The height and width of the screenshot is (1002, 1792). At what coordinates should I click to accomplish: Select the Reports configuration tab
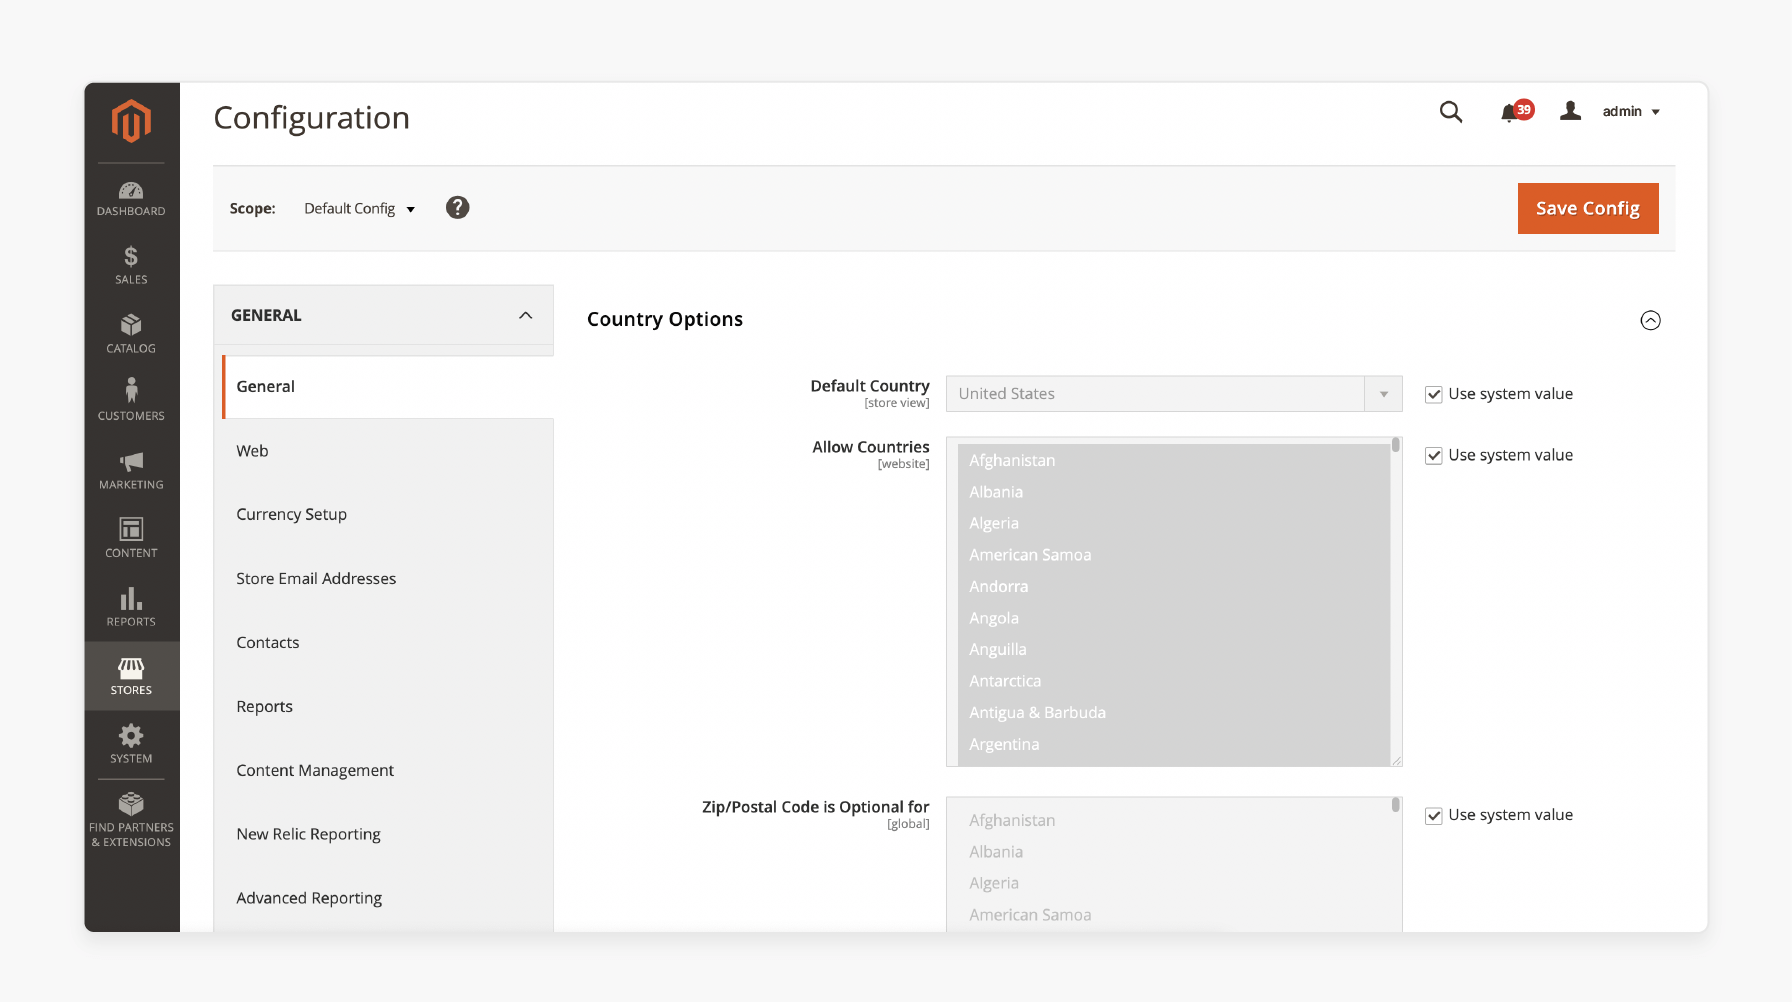pos(388,707)
